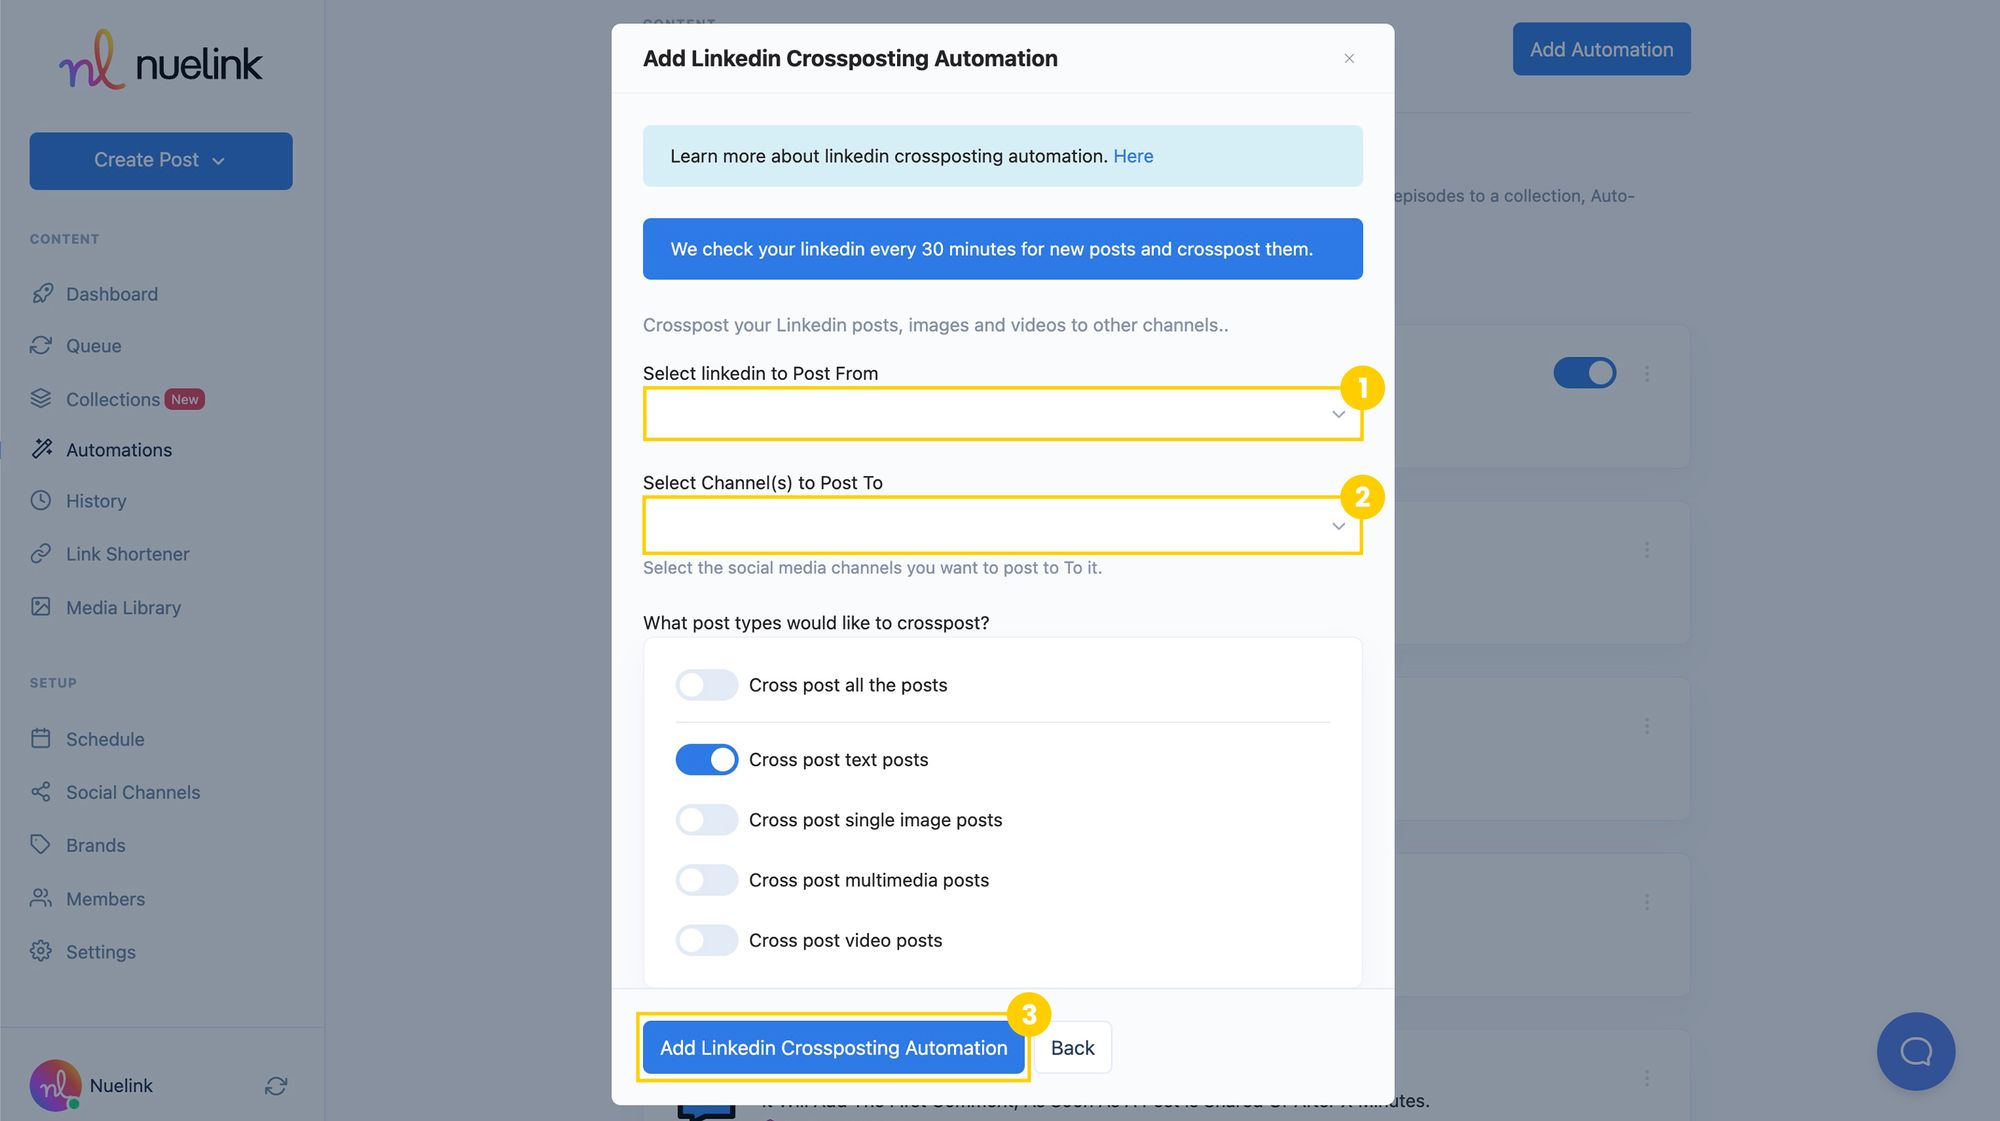Click the crossposting automation info link Here
The height and width of the screenshot is (1121, 2000).
pos(1132,154)
